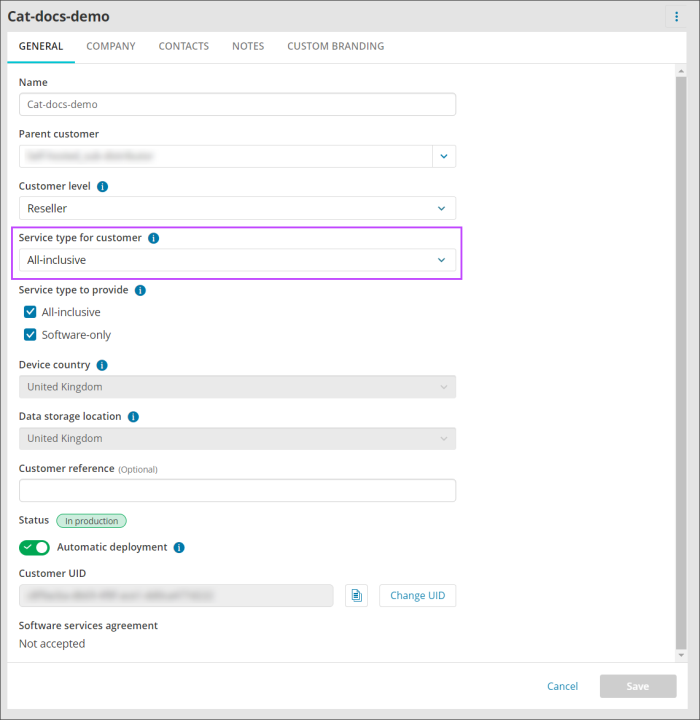Screen dimensions: 700x720
Task: Show info for Device country
Action: [102, 365]
